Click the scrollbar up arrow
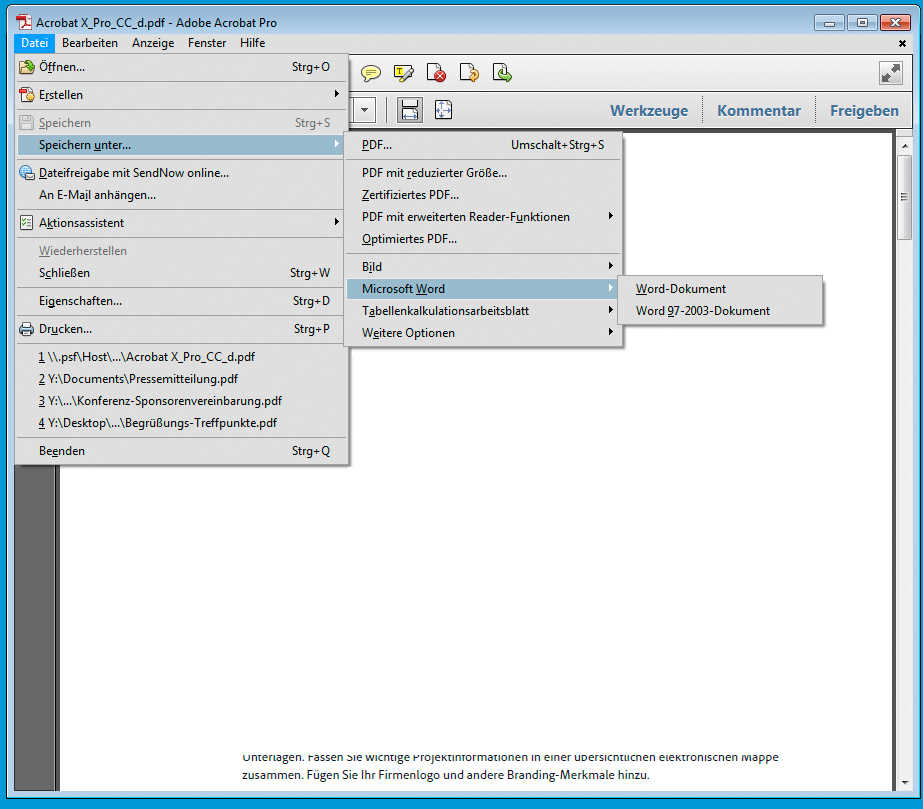The height and width of the screenshot is (809, 923). (905, 145)
